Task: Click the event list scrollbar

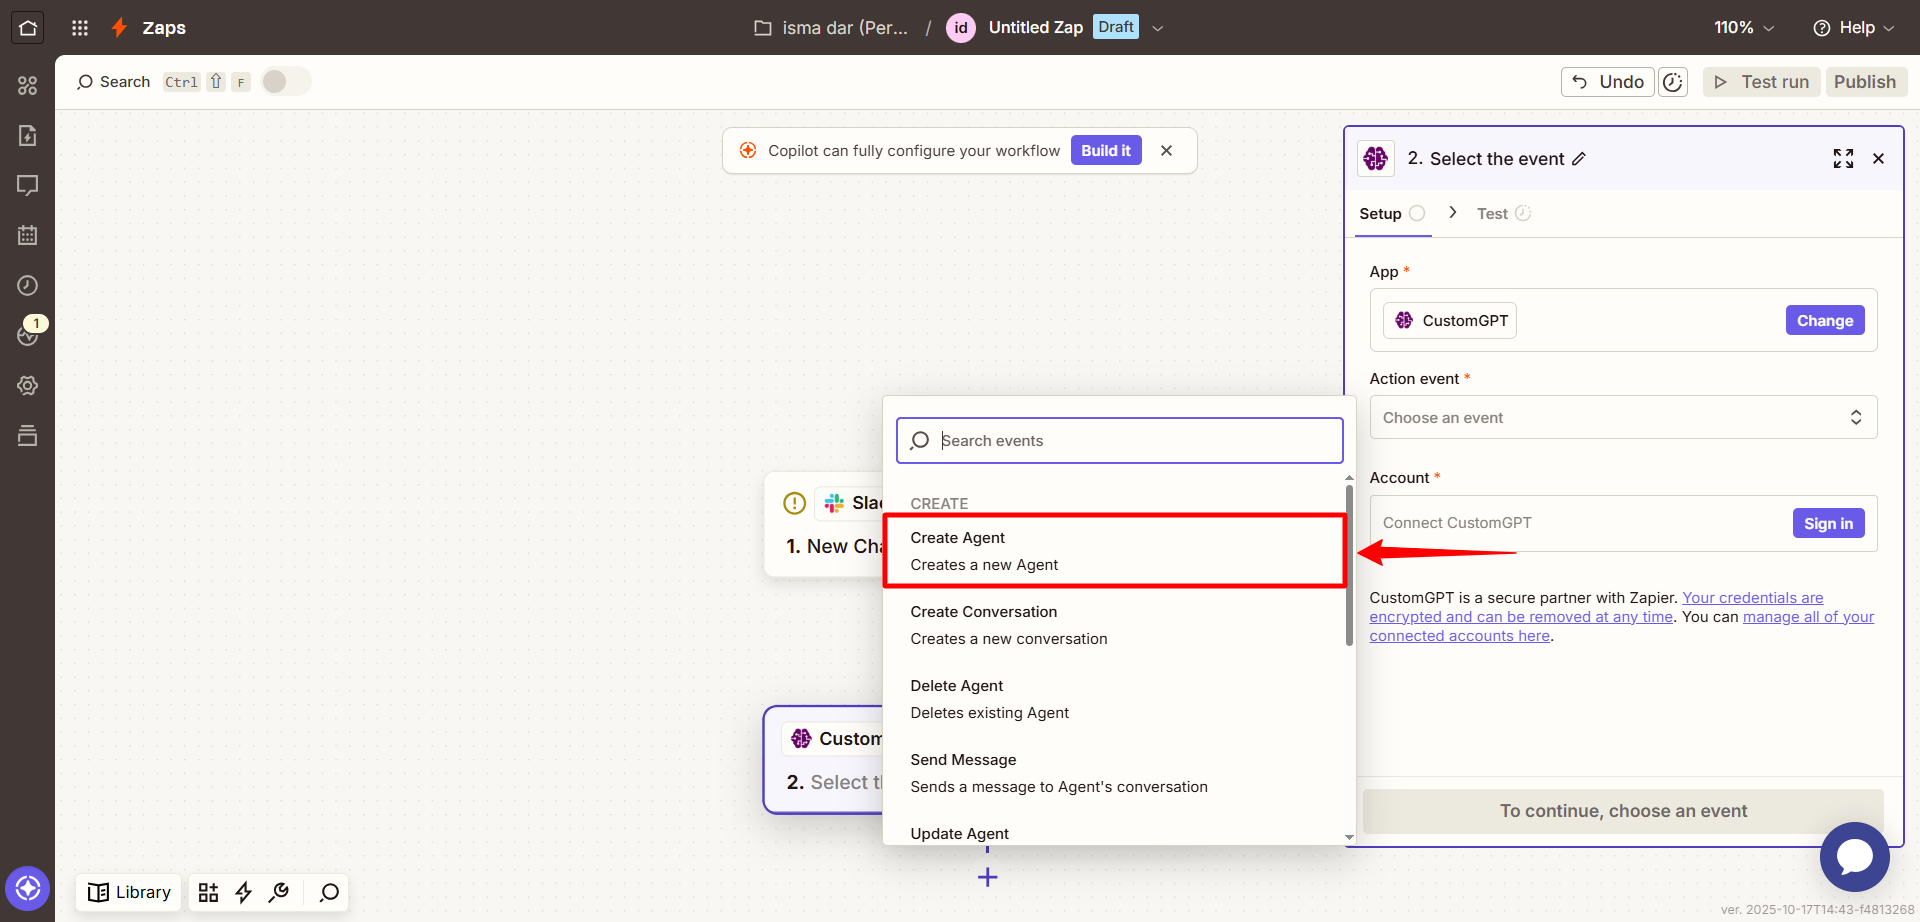Action: 1349,565
